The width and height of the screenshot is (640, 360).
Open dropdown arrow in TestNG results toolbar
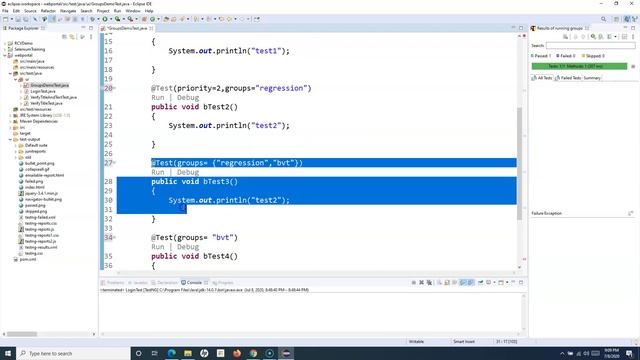[x=616, y=37]
